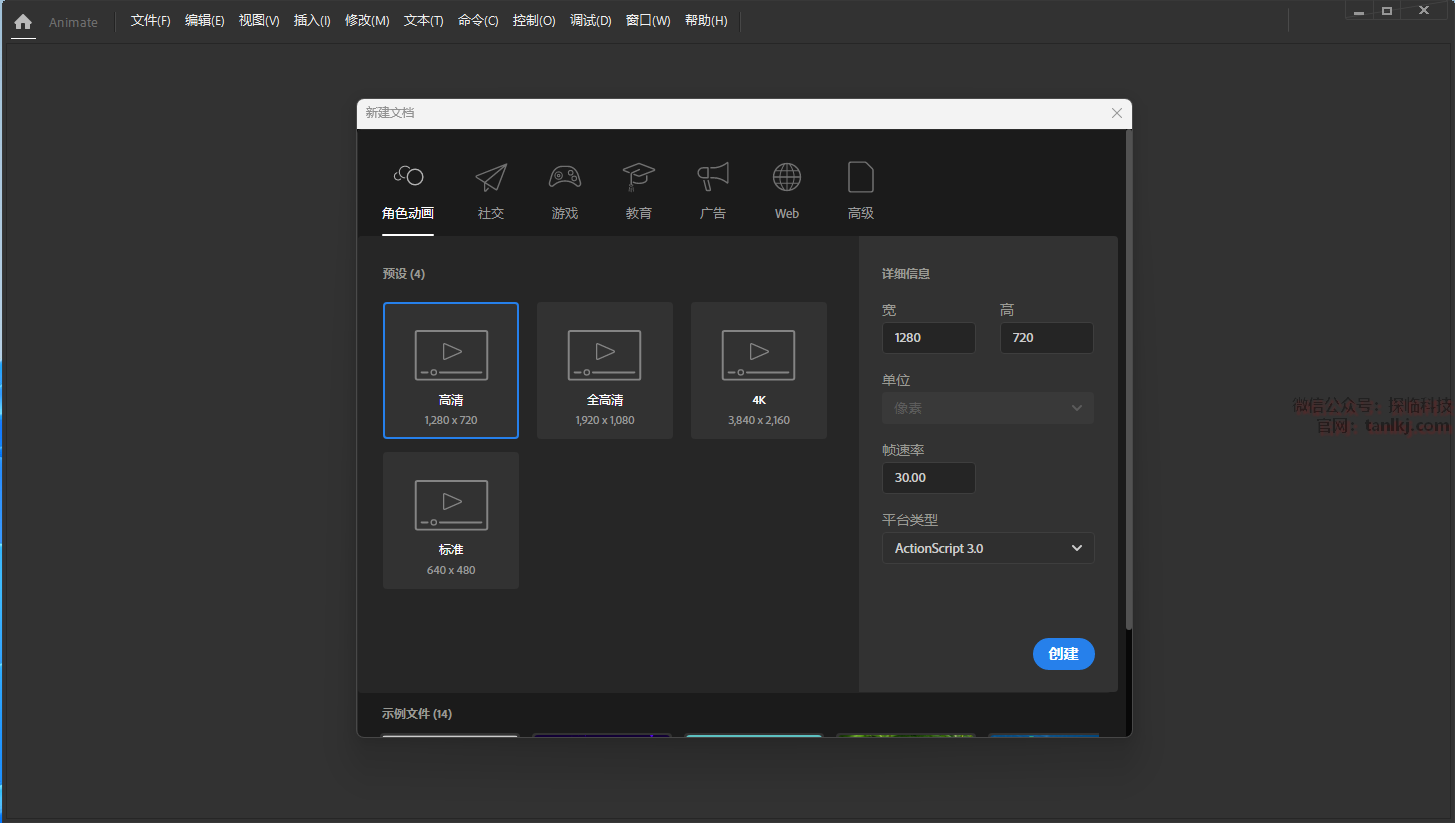Screen dimensions: 1455x823
Task: Choose the 4K 3840 x 2160 preset
Action: point(759,370)
